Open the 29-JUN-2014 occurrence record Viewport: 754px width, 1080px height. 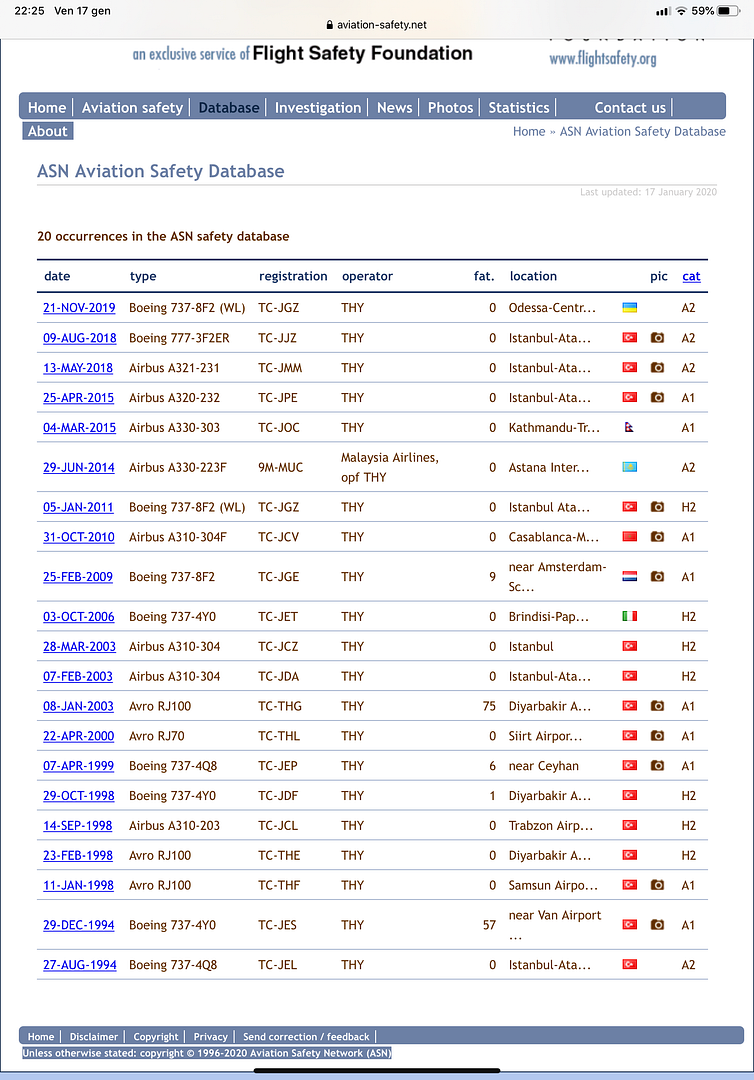78,467
